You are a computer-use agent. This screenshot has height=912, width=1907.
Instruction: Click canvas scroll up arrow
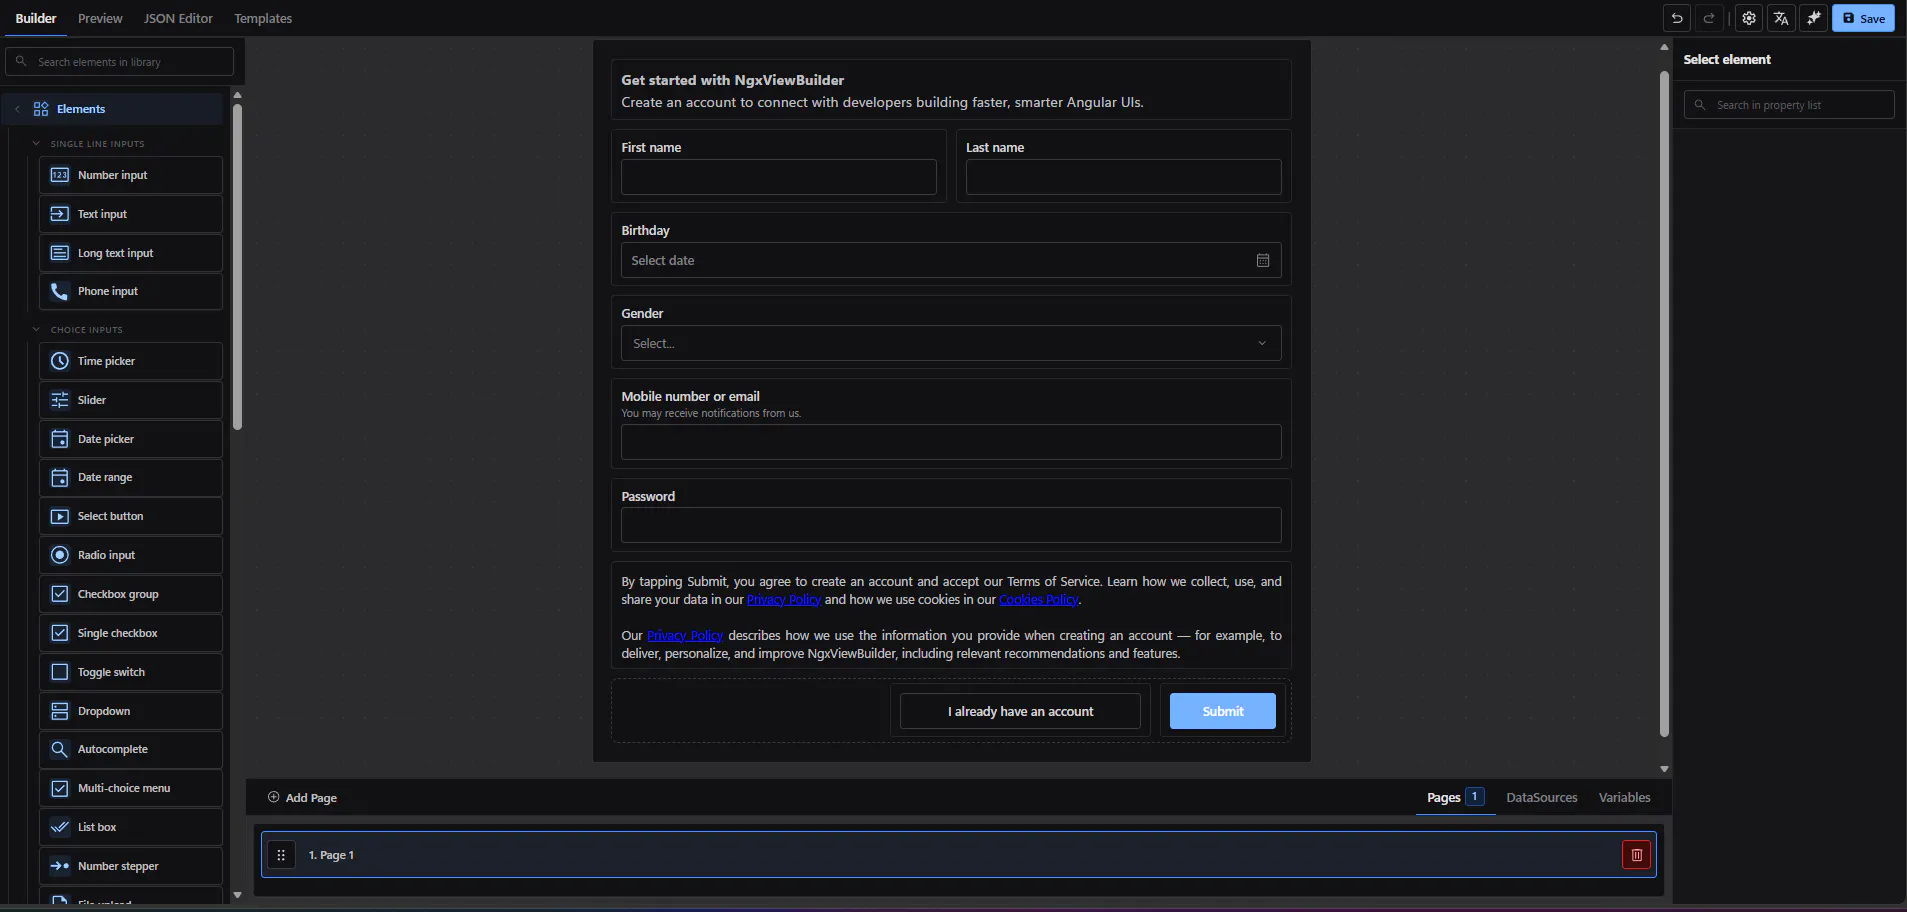(1664, 47)
